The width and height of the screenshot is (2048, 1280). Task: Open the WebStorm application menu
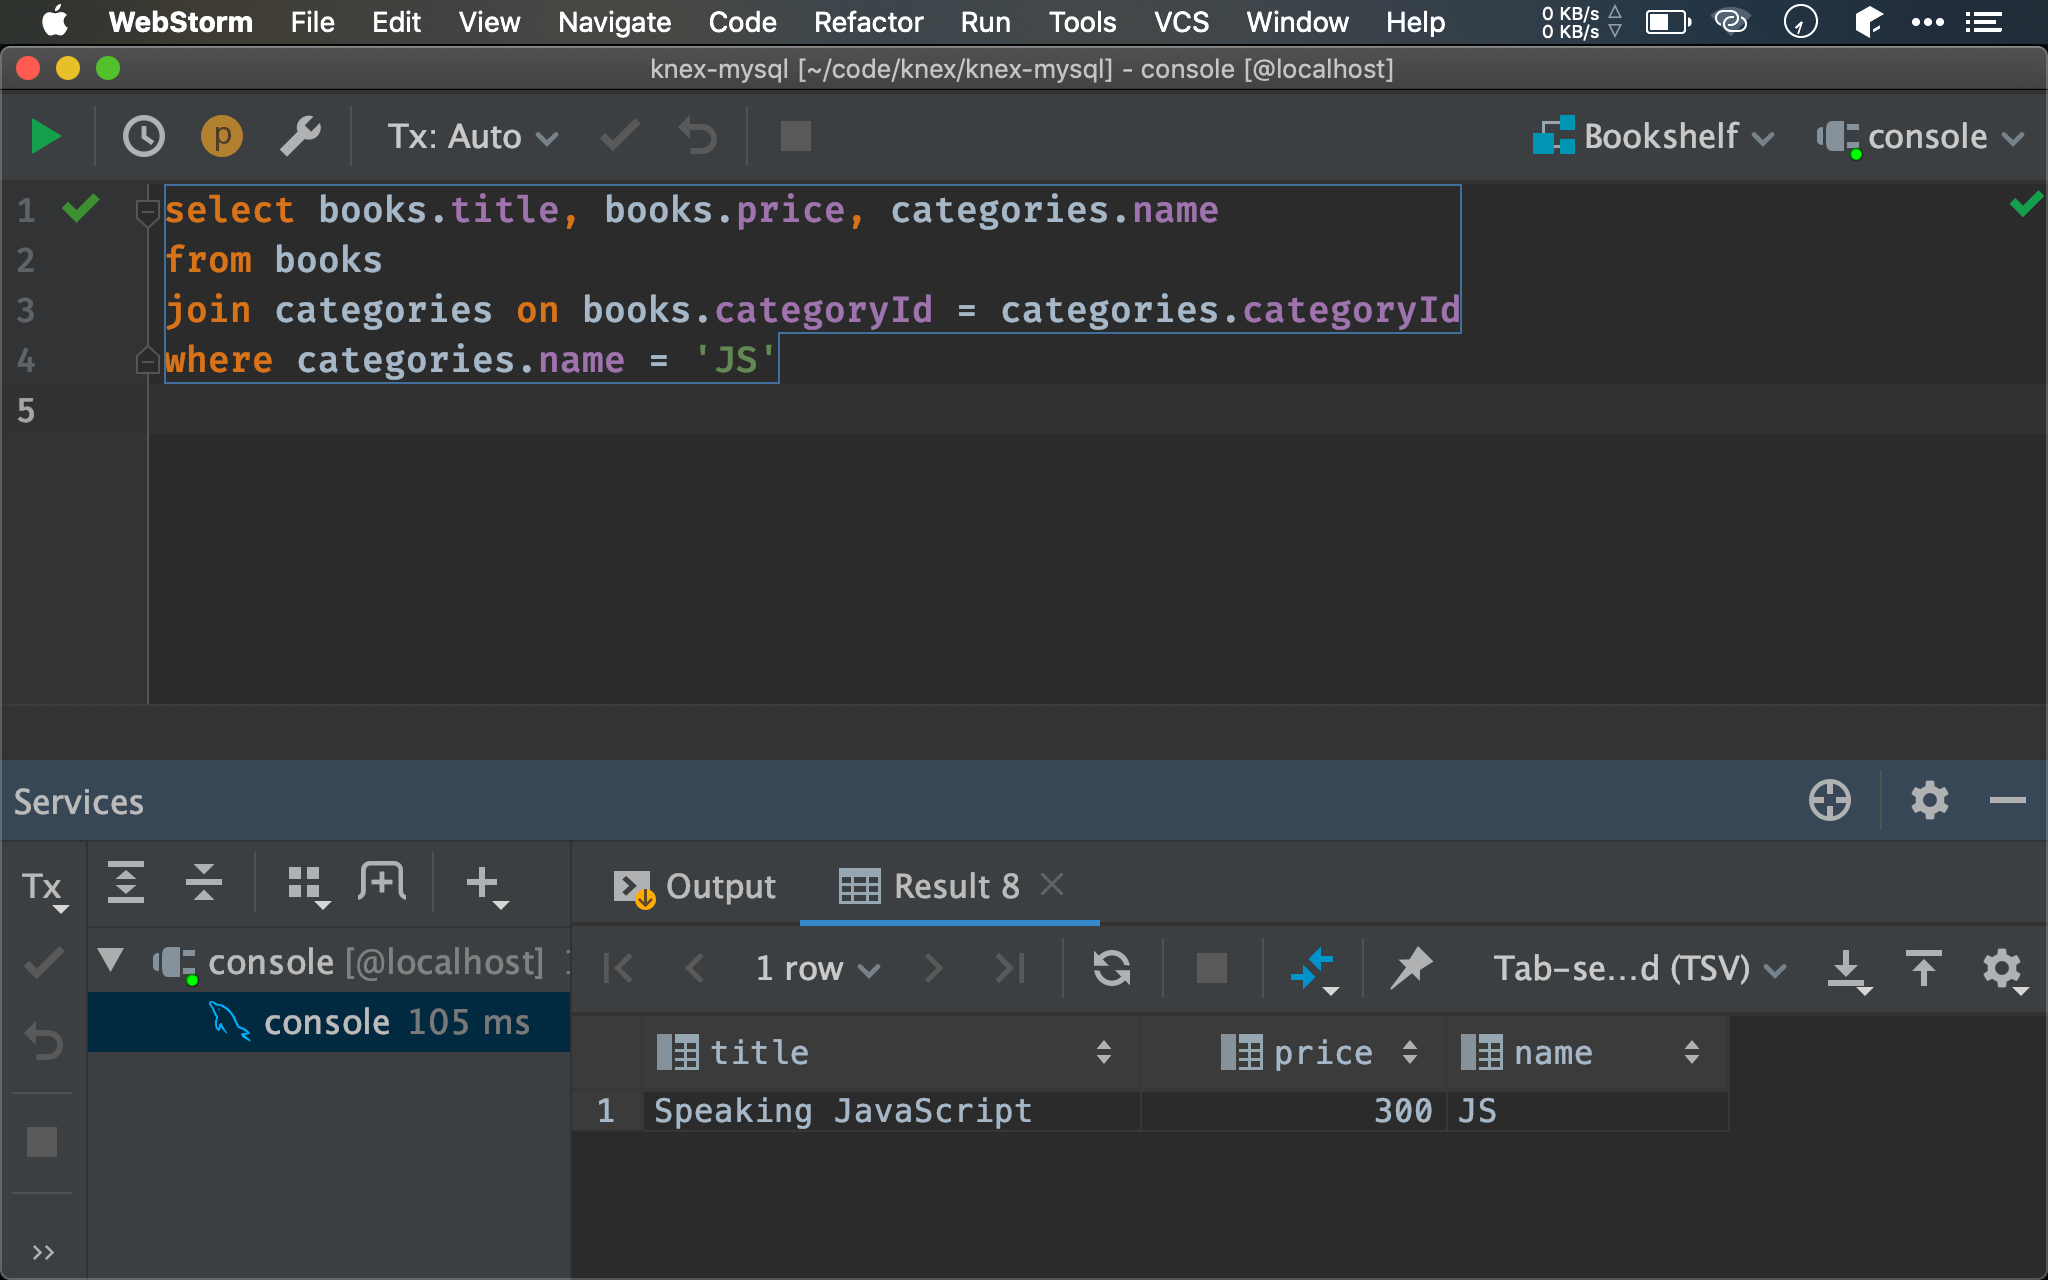click(180, 22)
